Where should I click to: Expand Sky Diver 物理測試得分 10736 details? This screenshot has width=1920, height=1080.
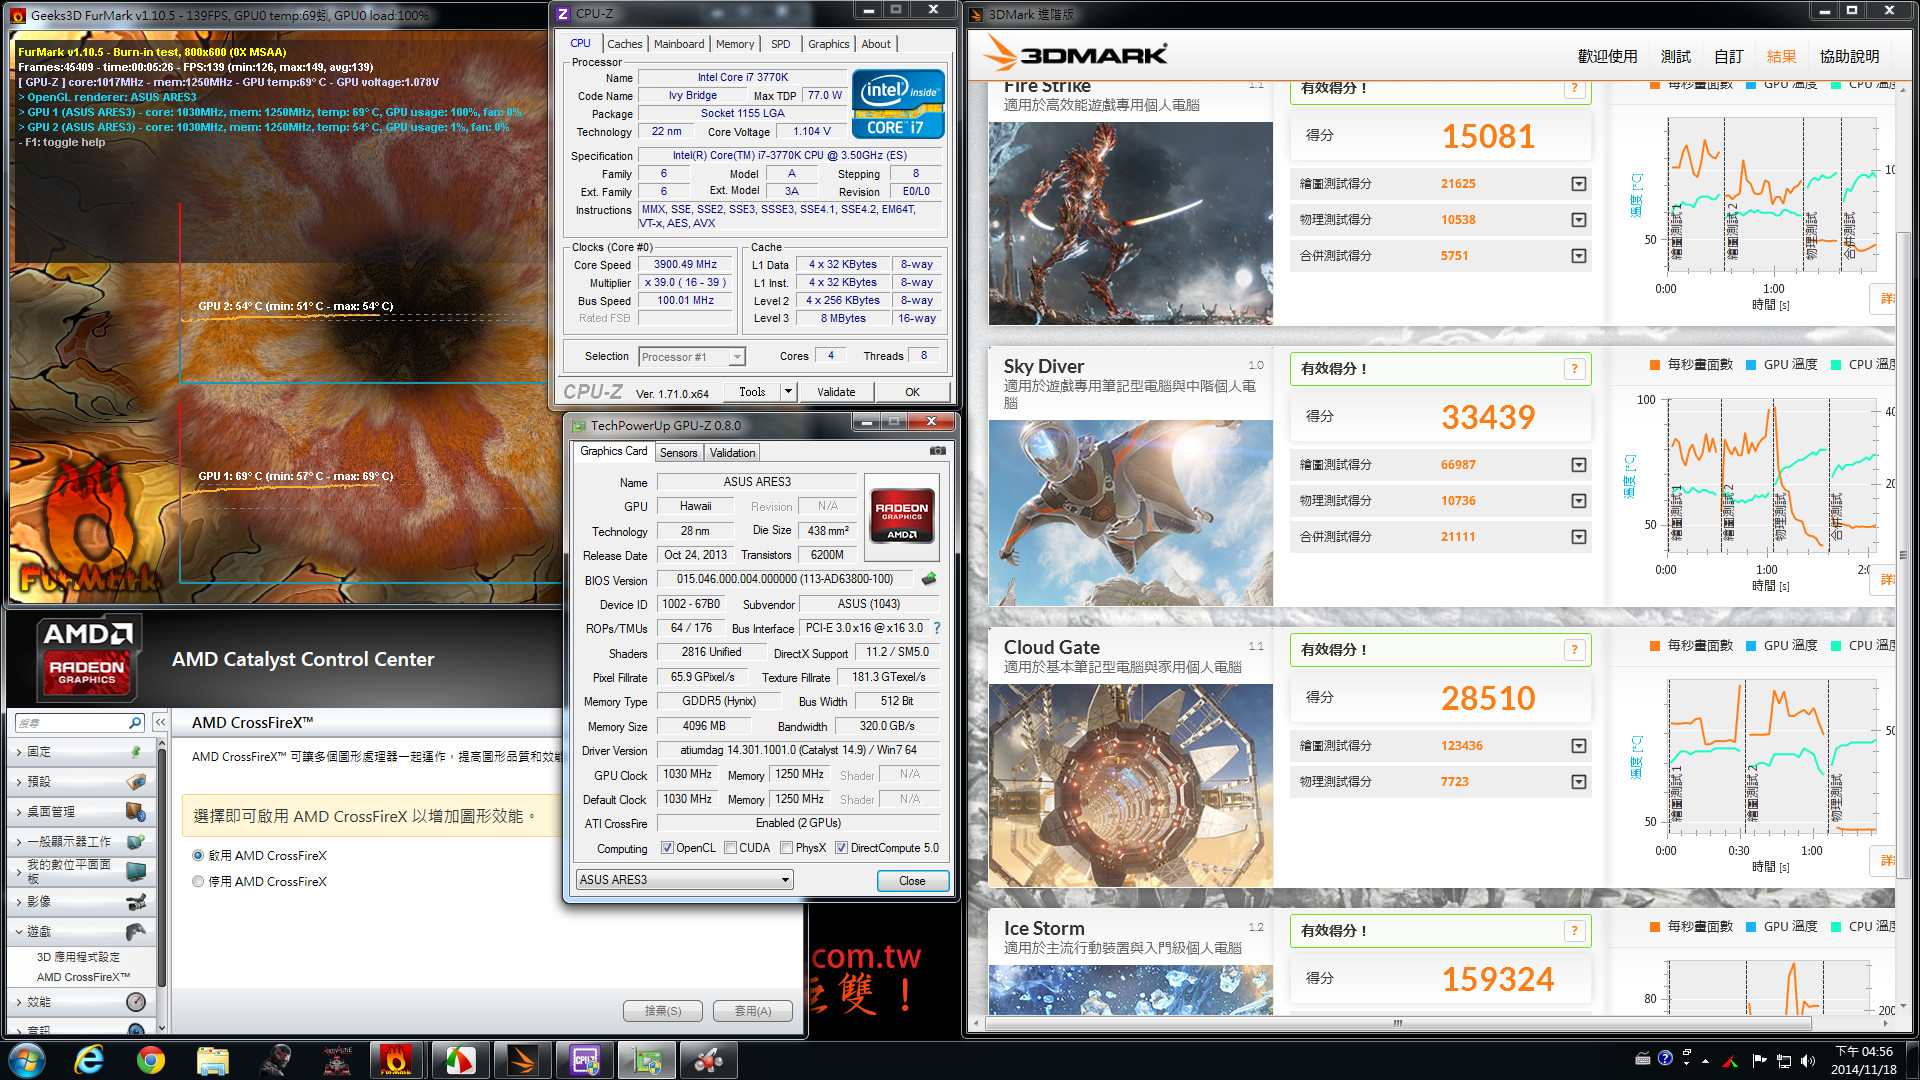click(x=1579, y=501)
